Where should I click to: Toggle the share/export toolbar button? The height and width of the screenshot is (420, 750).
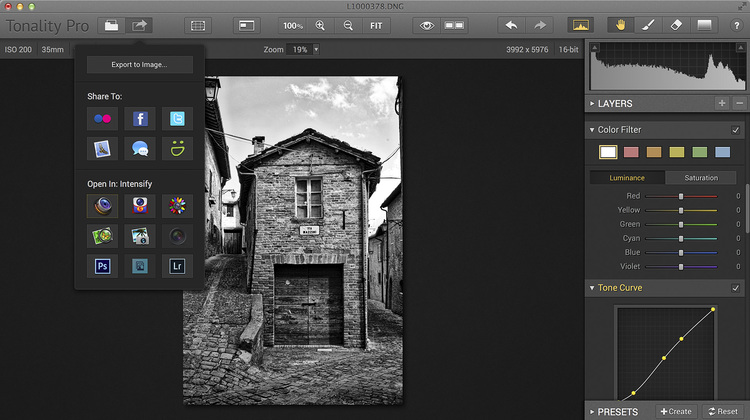coord(139,25)
